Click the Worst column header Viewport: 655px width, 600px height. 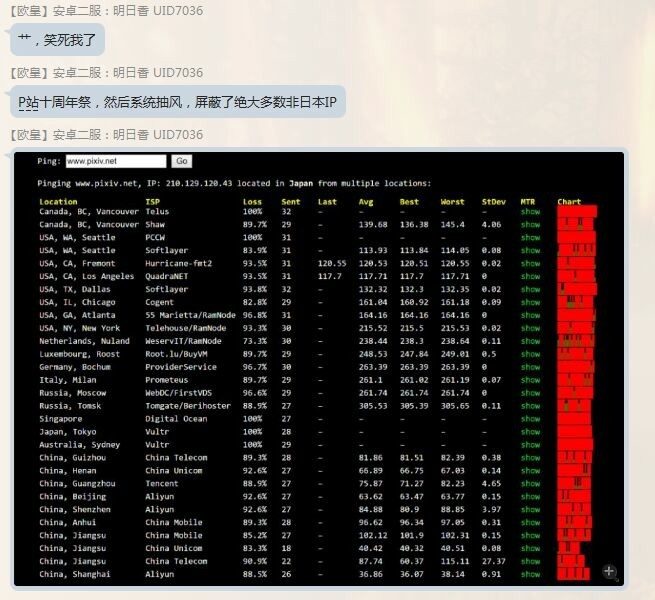coord(452,202)
